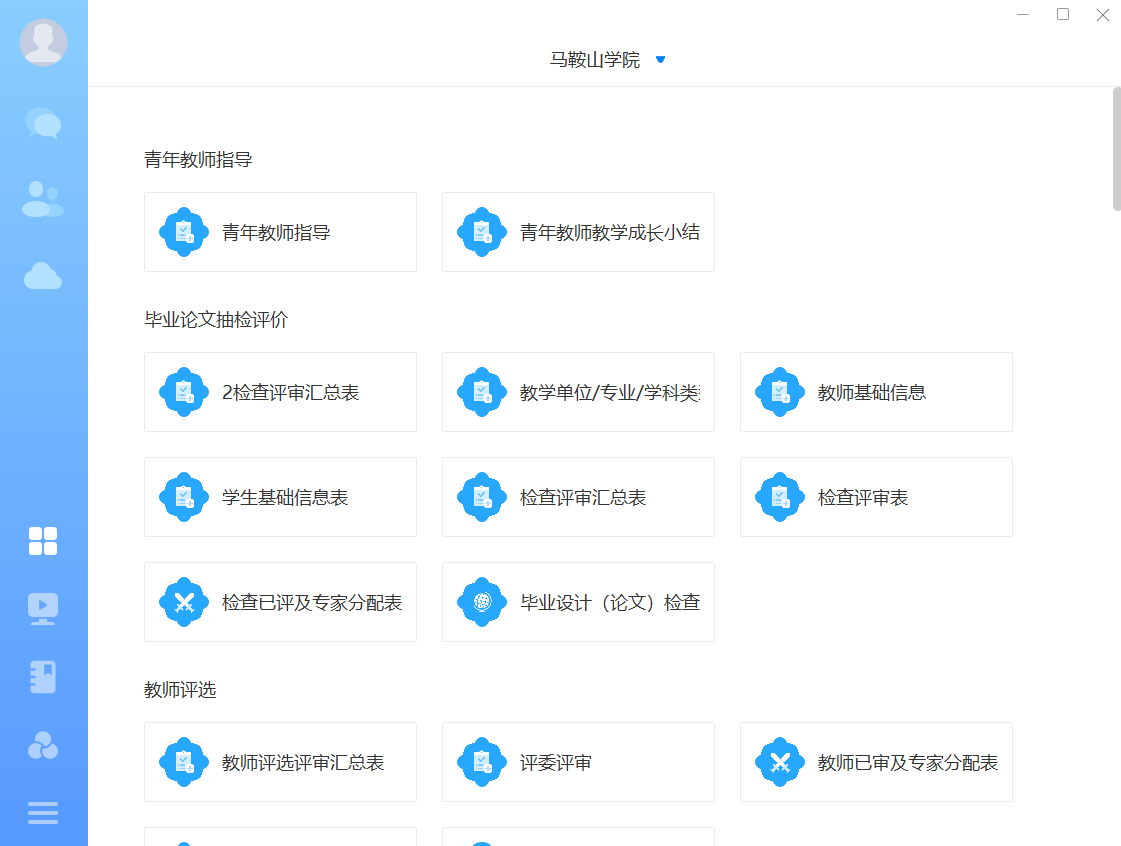Open 教师评选评审汇总表 entry
This screenshot has width=1121, height=846.
click(280, 762)
